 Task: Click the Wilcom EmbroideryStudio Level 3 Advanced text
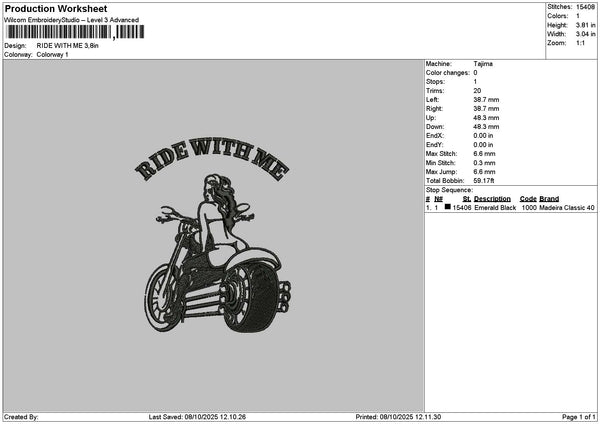(x=72, y=20)
